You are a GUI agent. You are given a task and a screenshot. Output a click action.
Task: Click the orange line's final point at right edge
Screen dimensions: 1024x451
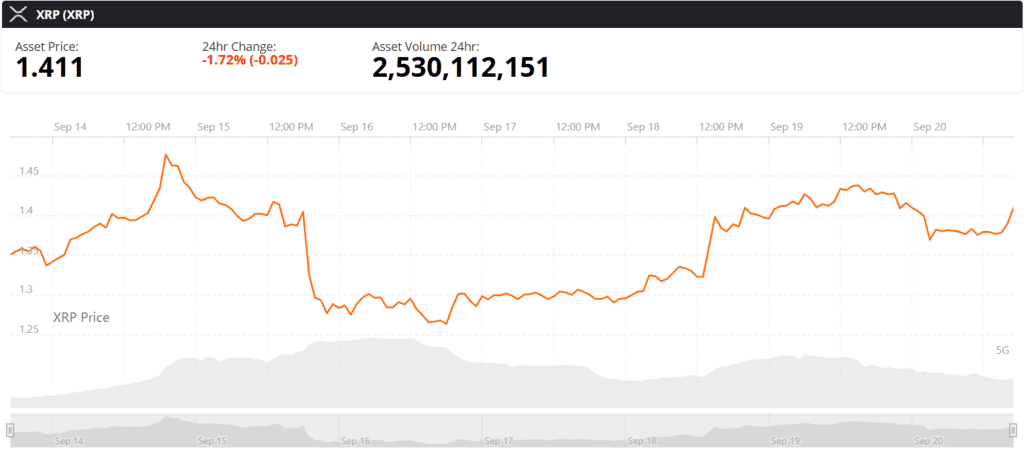[1012, 208]
